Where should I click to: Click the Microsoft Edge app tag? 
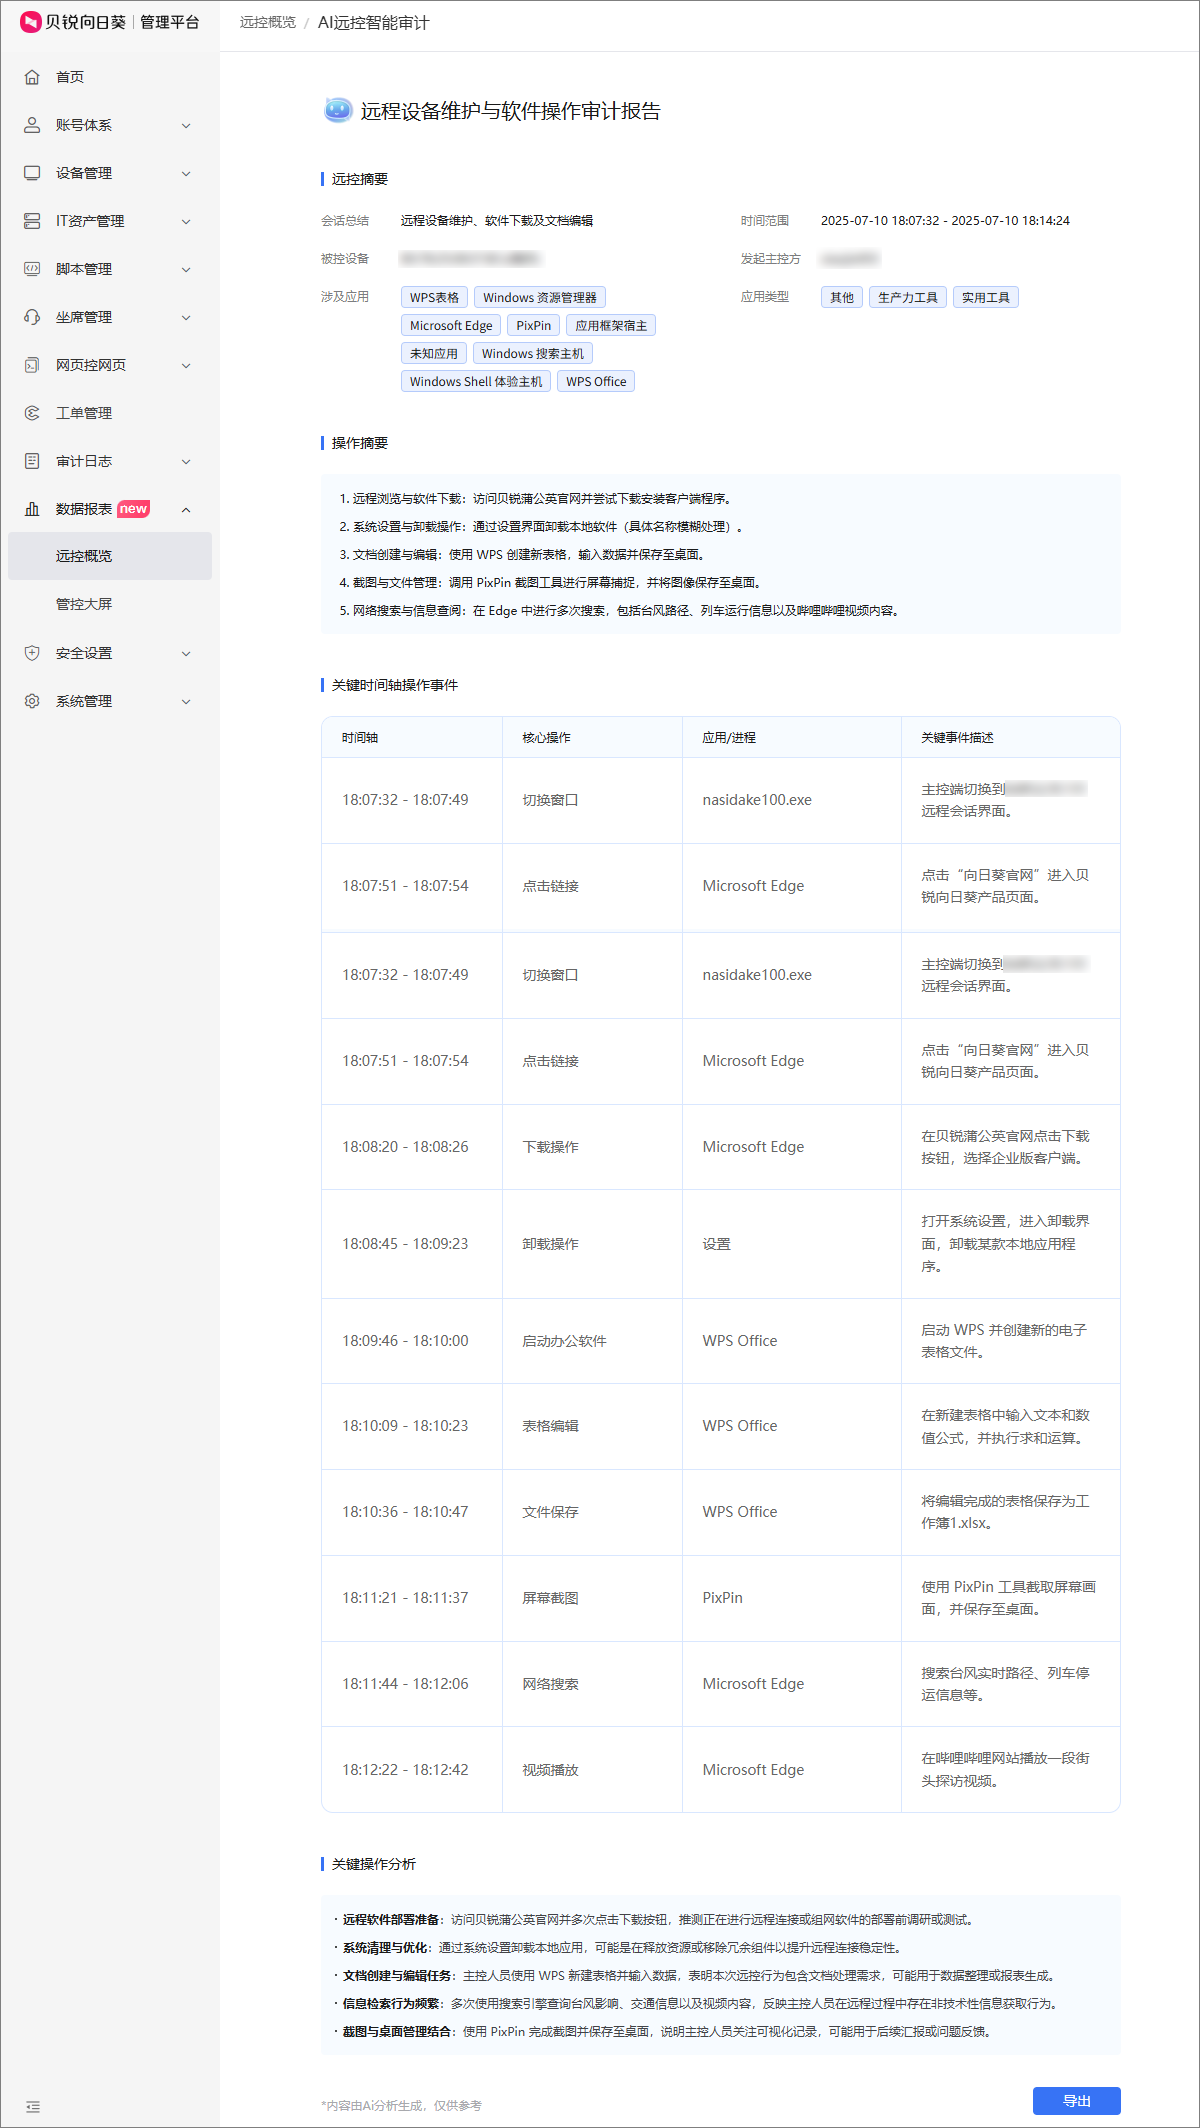[x=451, y=325]
